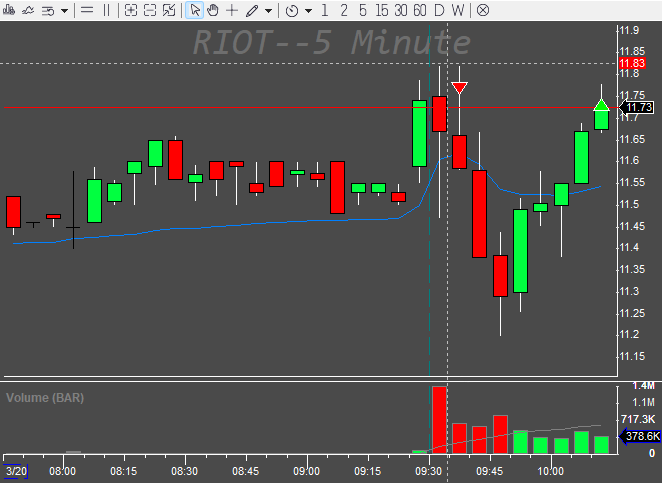The image size is (662, 483).
Task: Click the 11.73 current price label
Action: 637,108
